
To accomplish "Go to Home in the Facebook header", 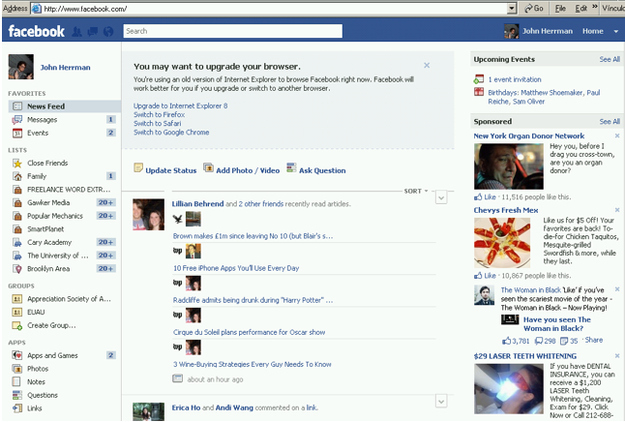I will (593, 31).
